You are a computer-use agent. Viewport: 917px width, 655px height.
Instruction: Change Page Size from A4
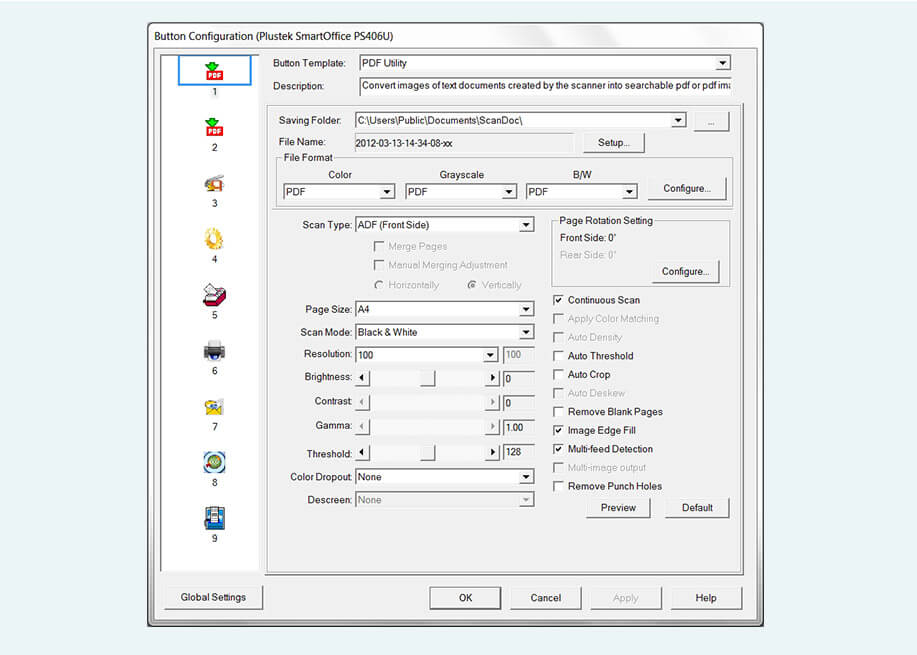tap(525, 310)
